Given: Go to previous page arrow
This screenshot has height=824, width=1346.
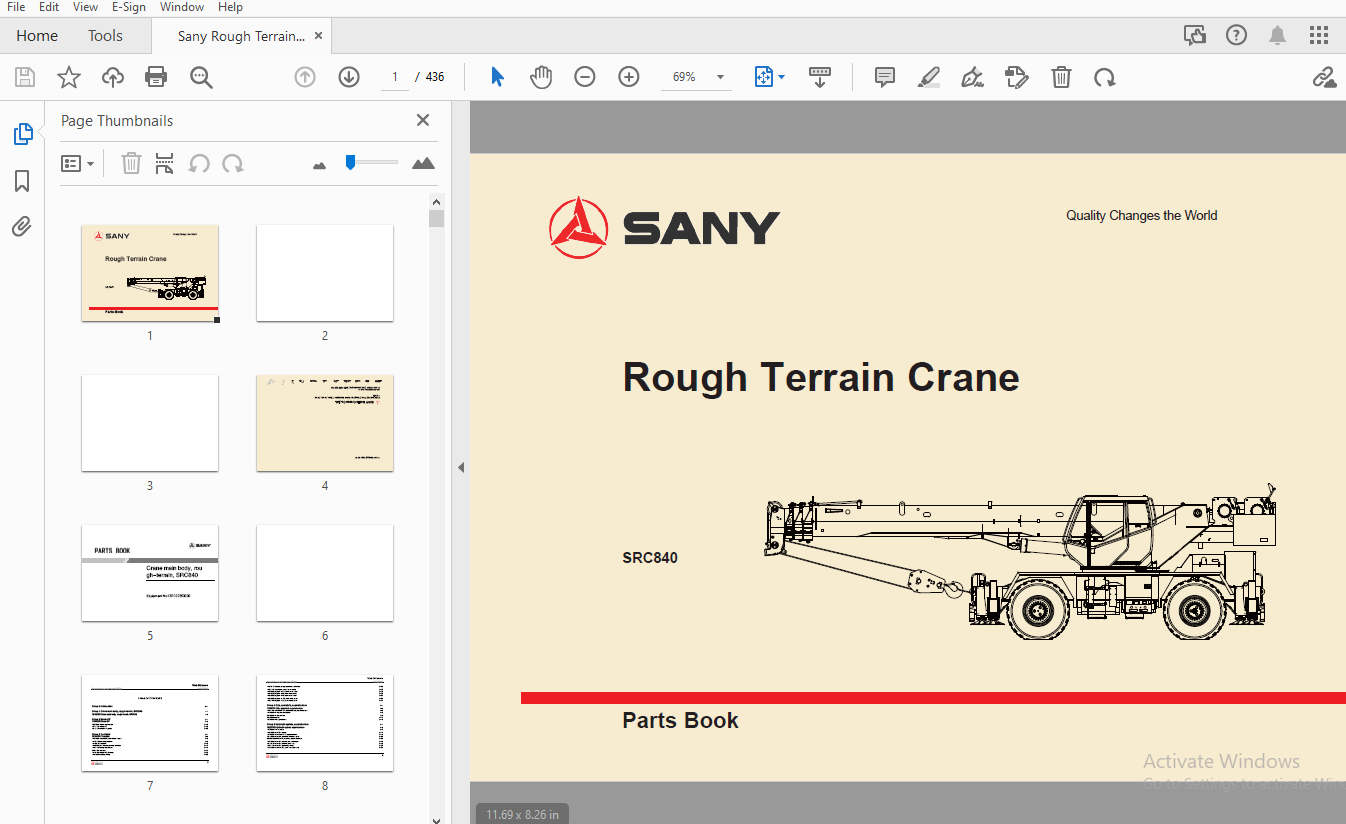Looking at the screenshot, I should tap(305, 77).
